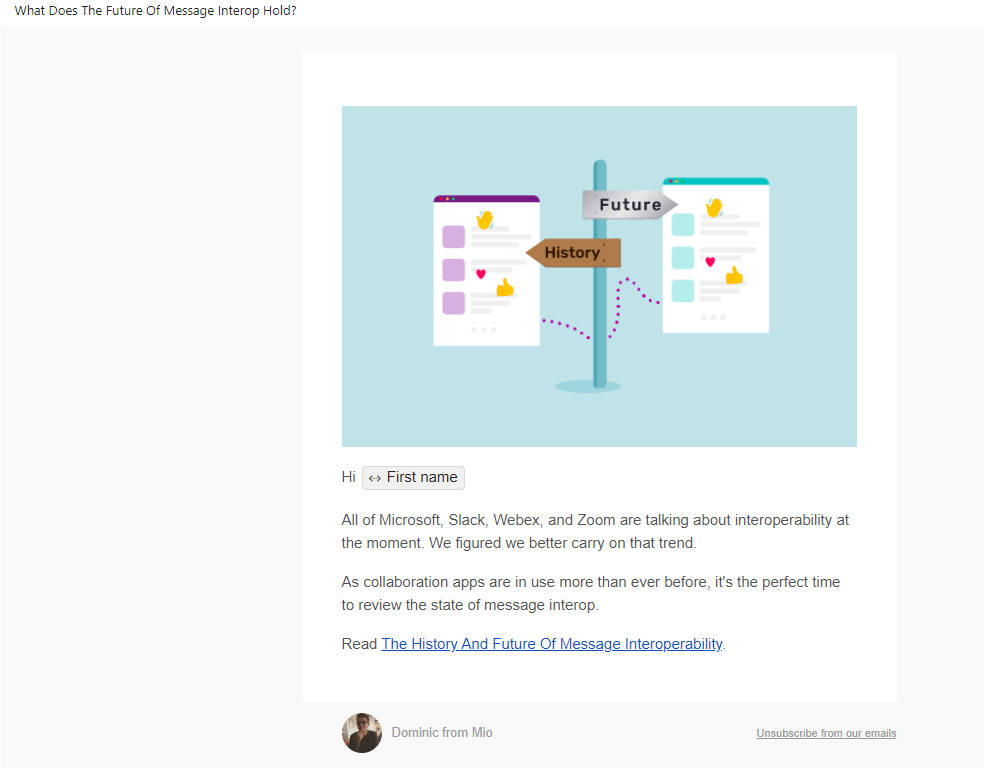Click the right browser window illustration

[715, 255]
